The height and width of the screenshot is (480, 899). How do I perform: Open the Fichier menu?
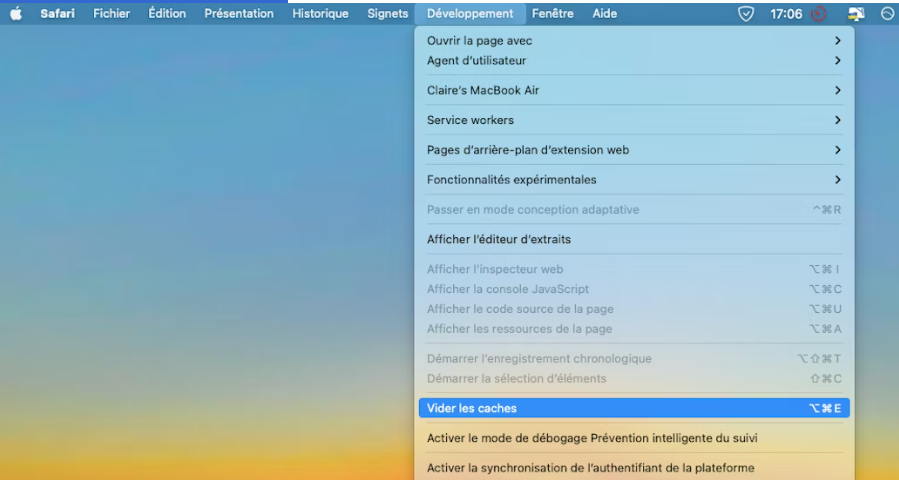click(111, 14)
